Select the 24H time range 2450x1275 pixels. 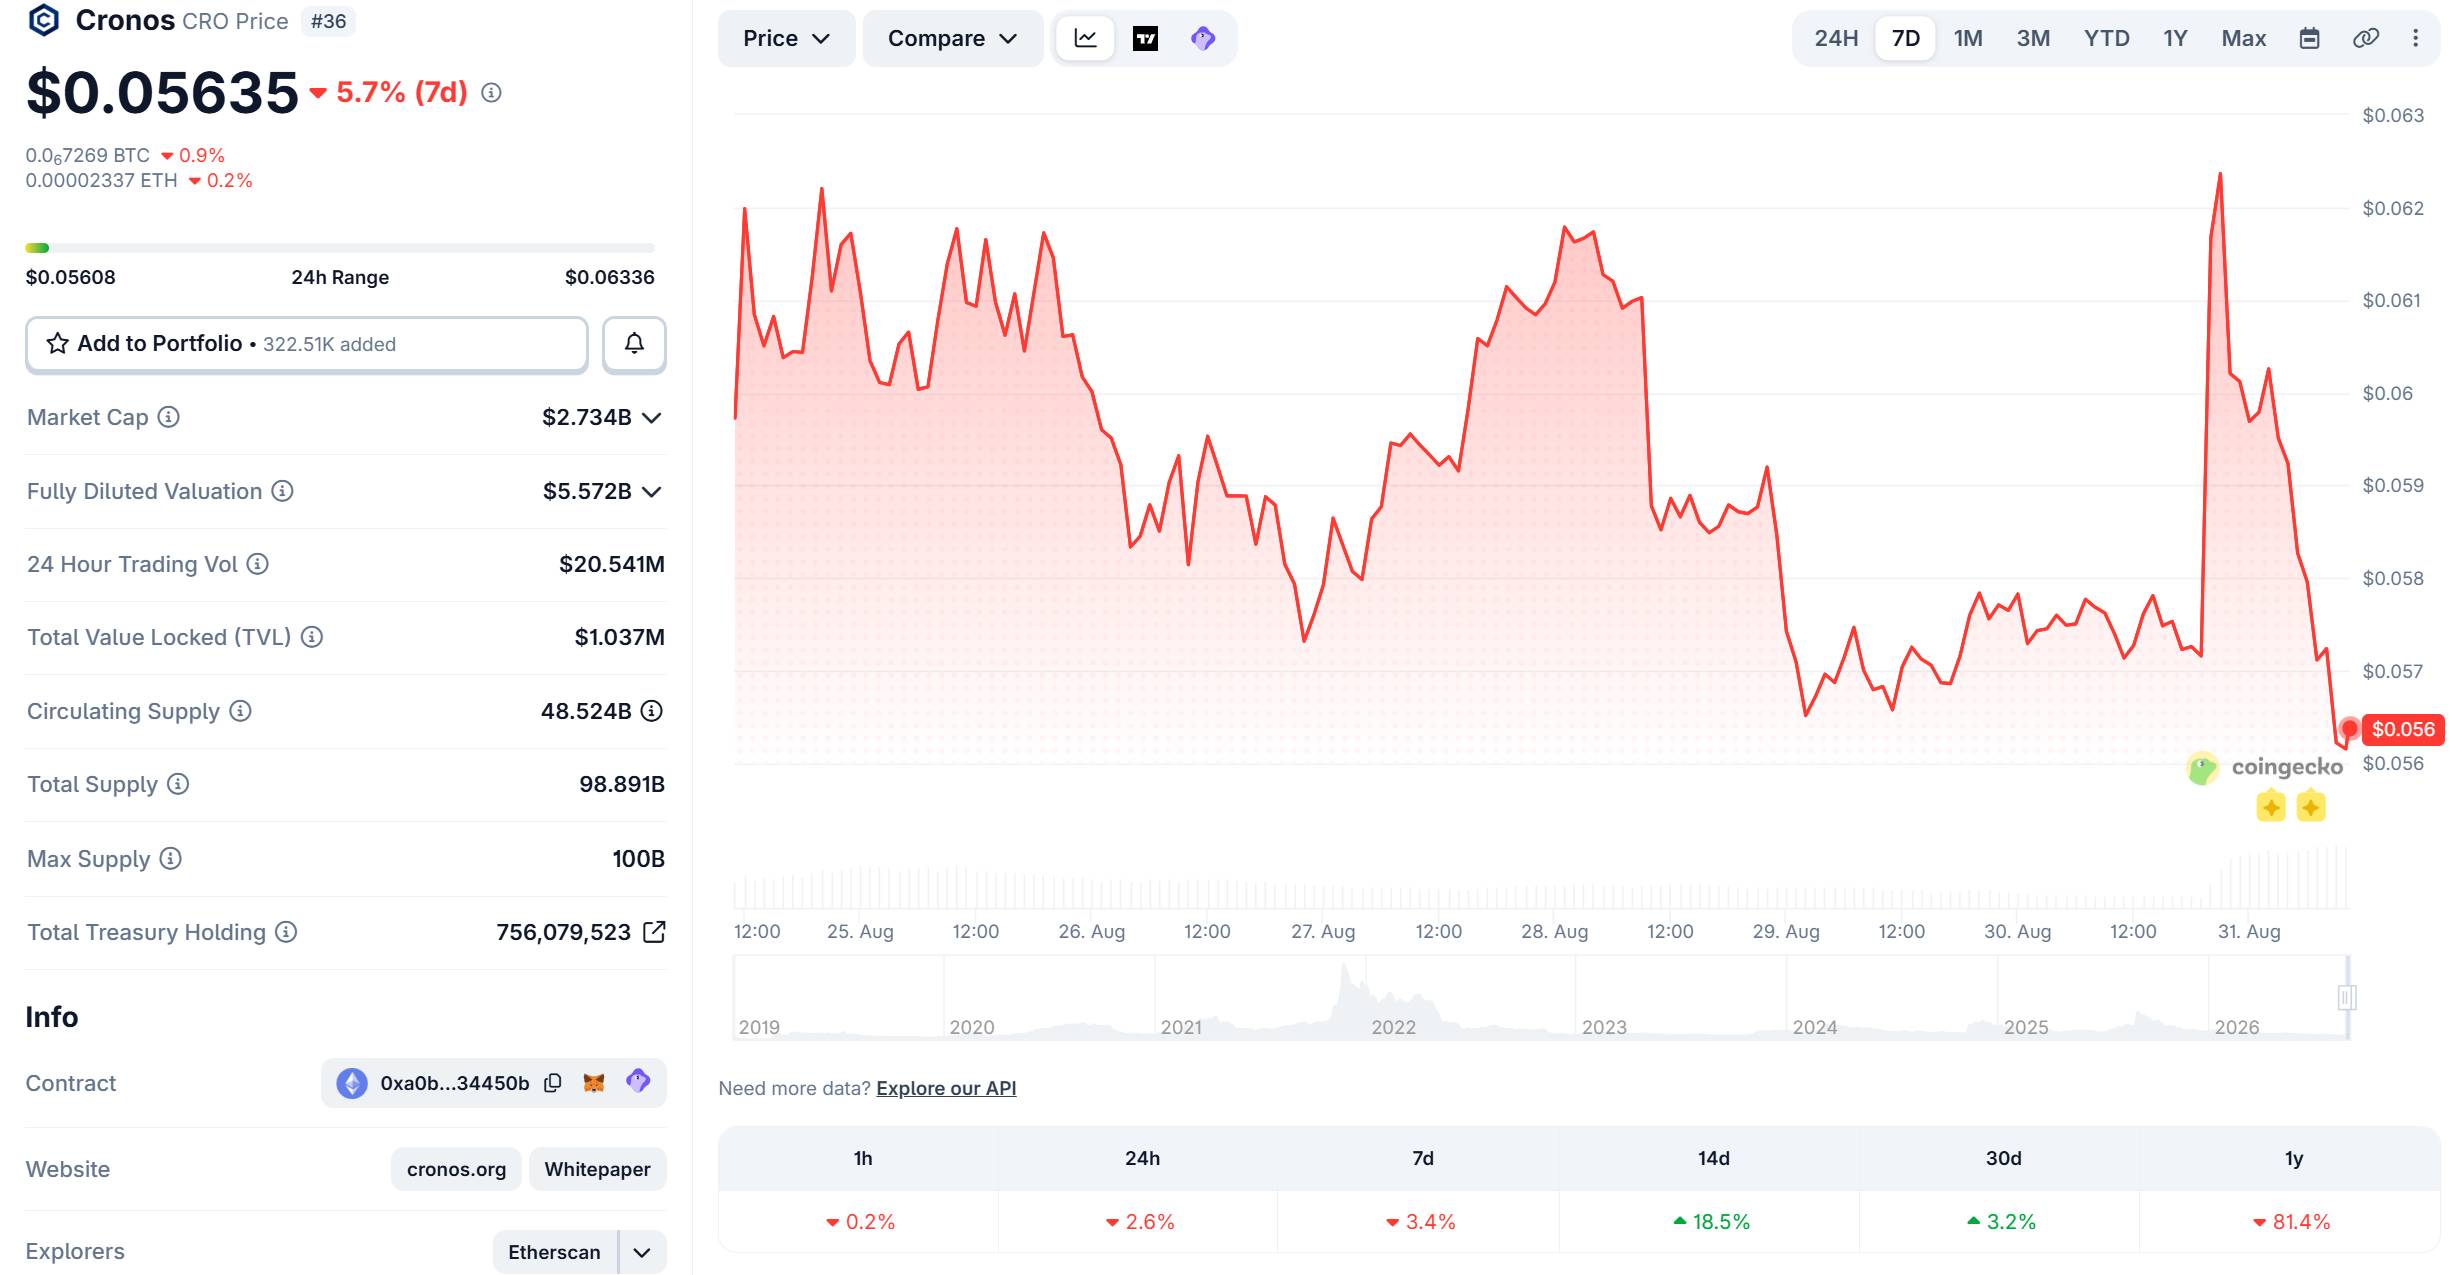(x=1836, y=39)
